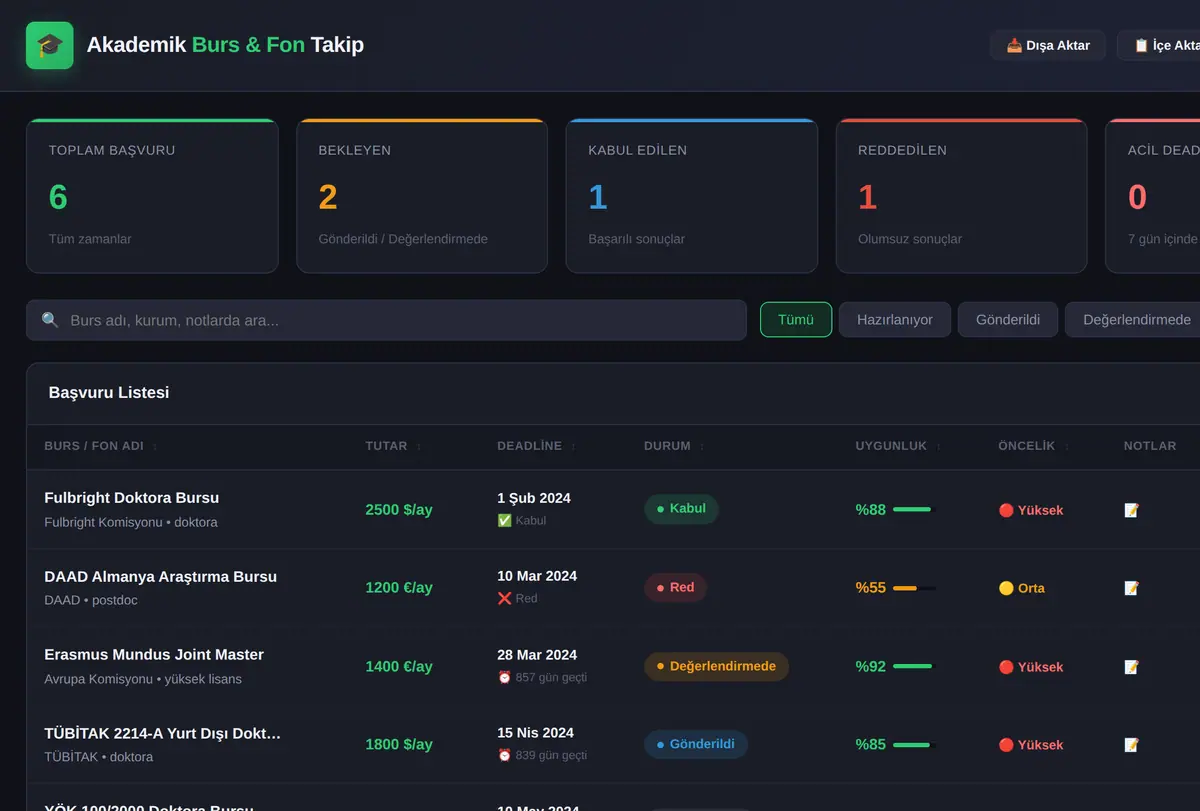The width and height of the screenshot is (1200, 811).
Task: Show all applications with the Tümü filter
Action: tap(796, 320)
